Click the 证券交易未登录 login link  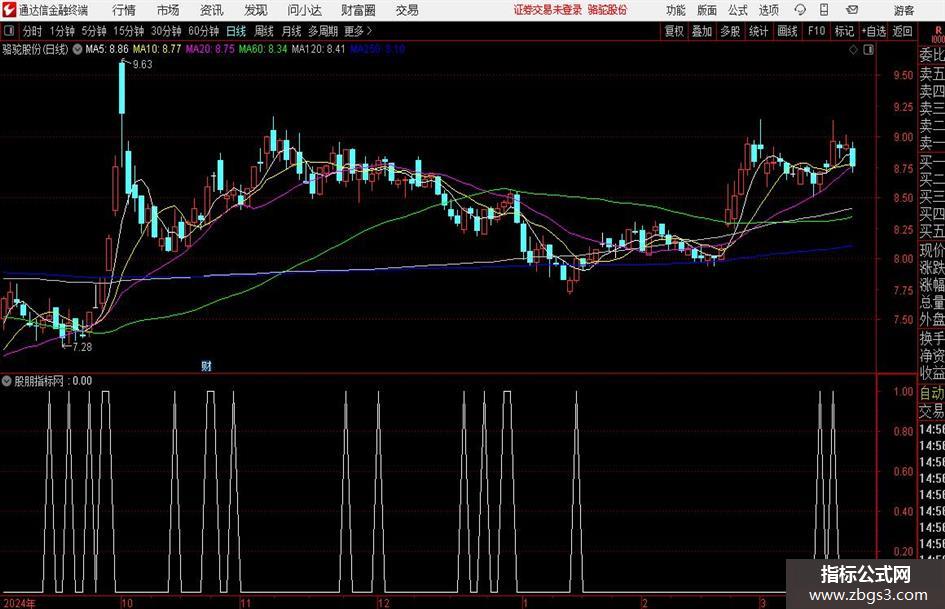547,10
